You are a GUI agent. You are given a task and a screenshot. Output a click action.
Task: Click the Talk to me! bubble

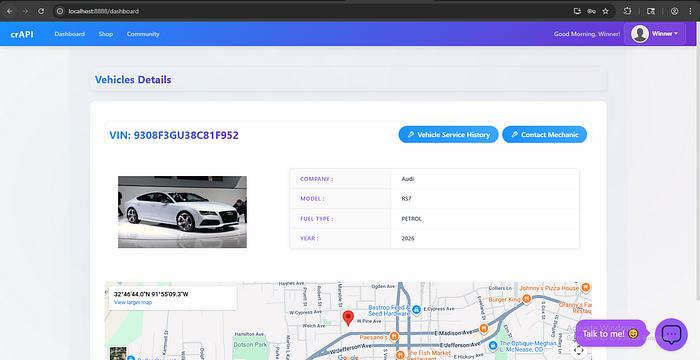pyautogui.click(x=610, y=333)
